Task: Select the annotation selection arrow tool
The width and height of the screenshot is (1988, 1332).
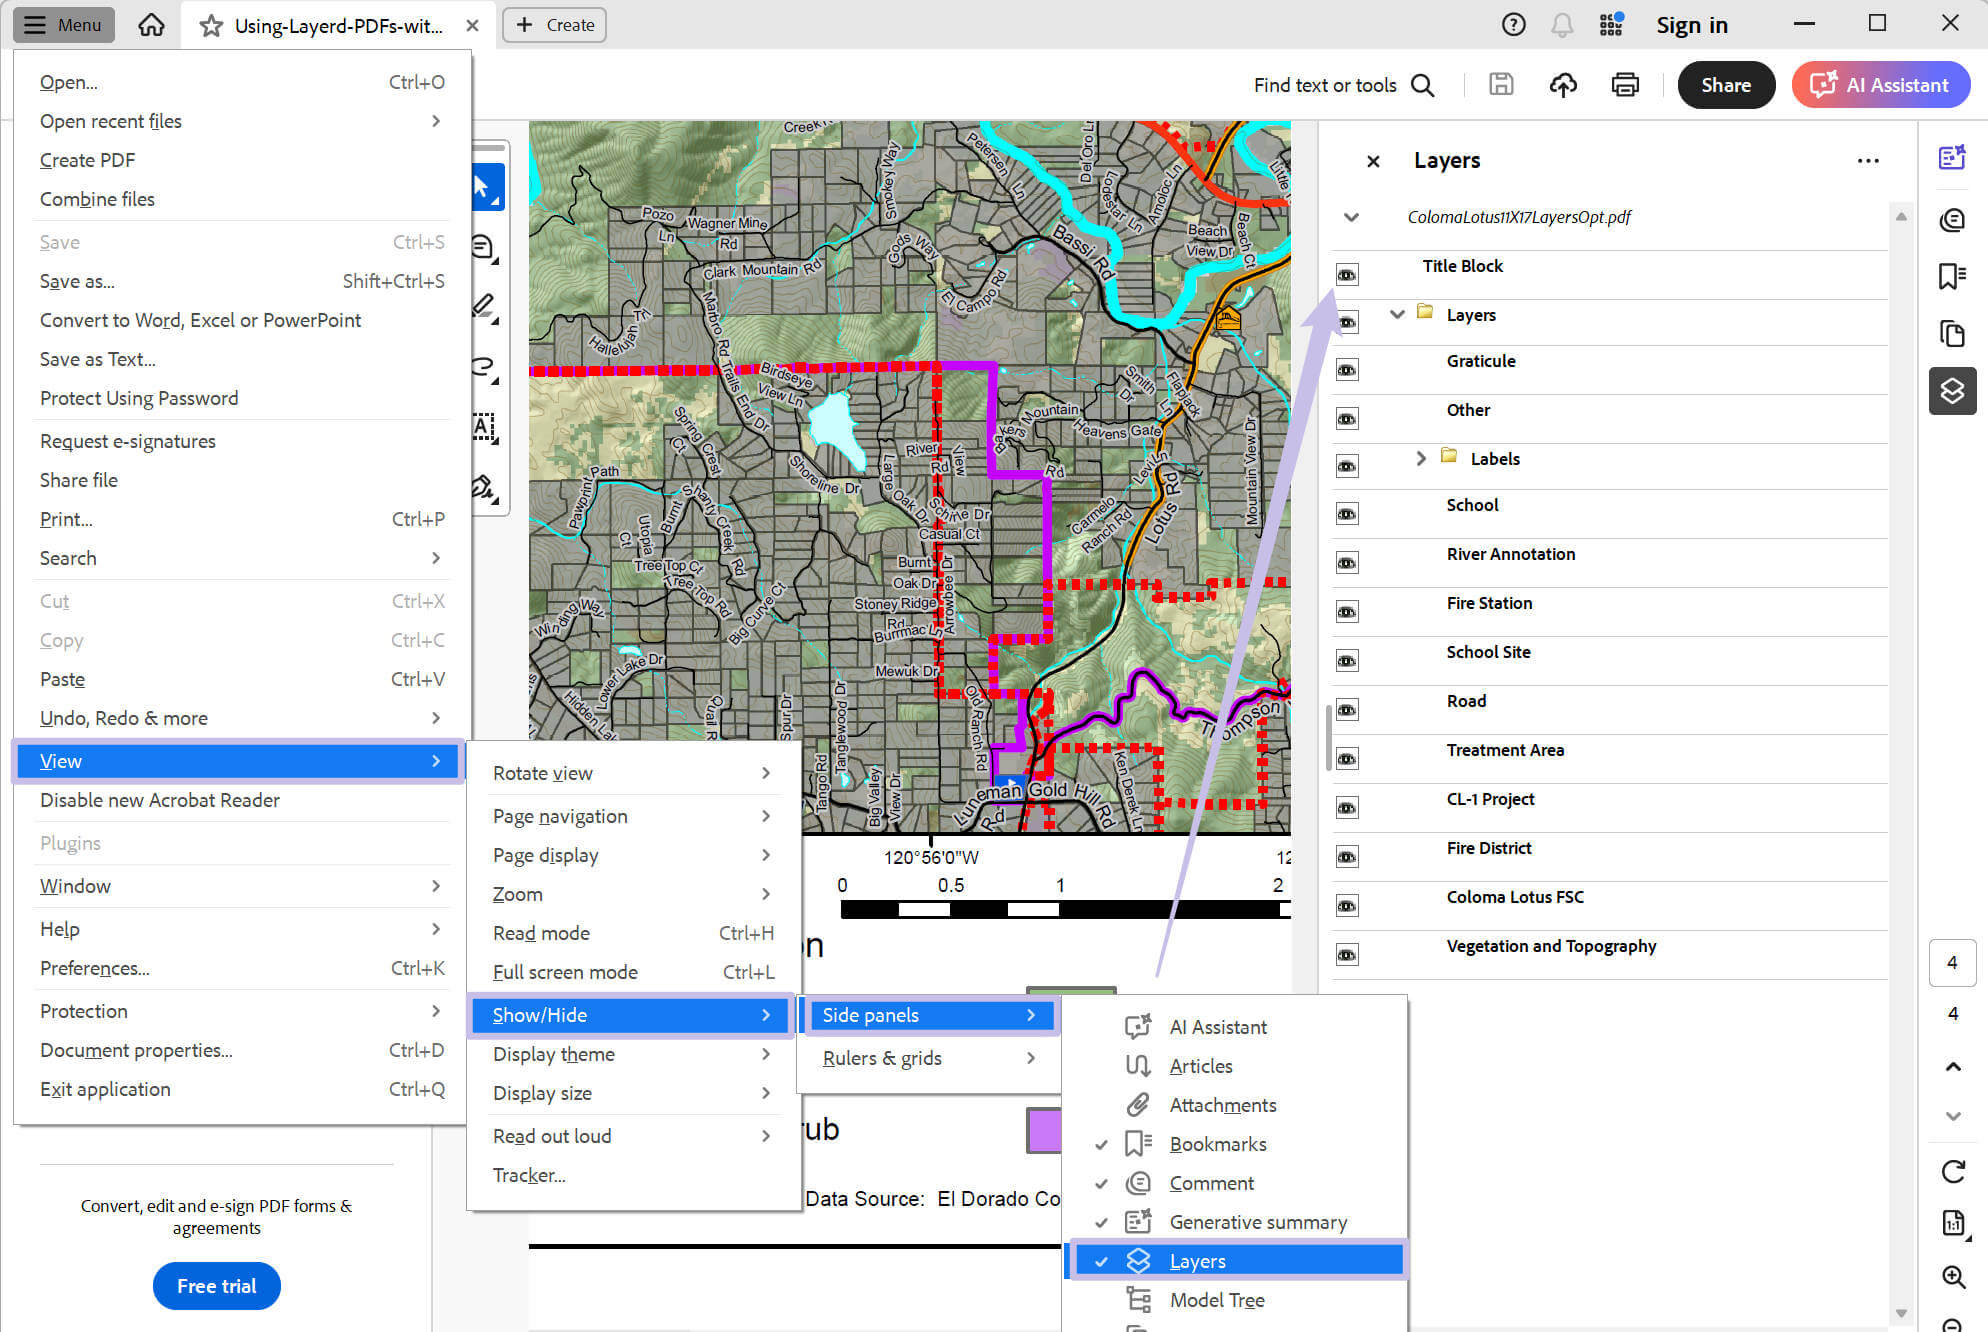Action: pos(486,186)
